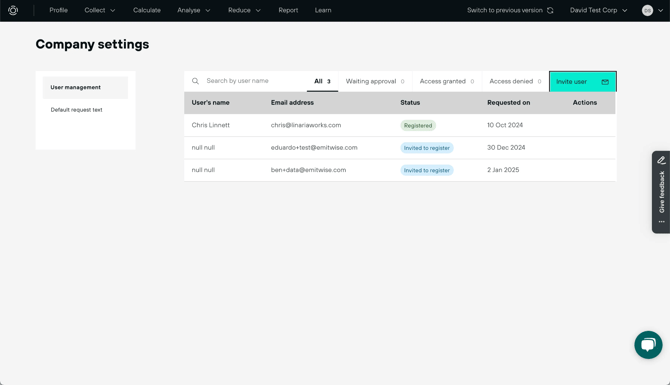Switch to the Access denied tab
The height and width of the screenshot is (385, 670).
point(515,81)
